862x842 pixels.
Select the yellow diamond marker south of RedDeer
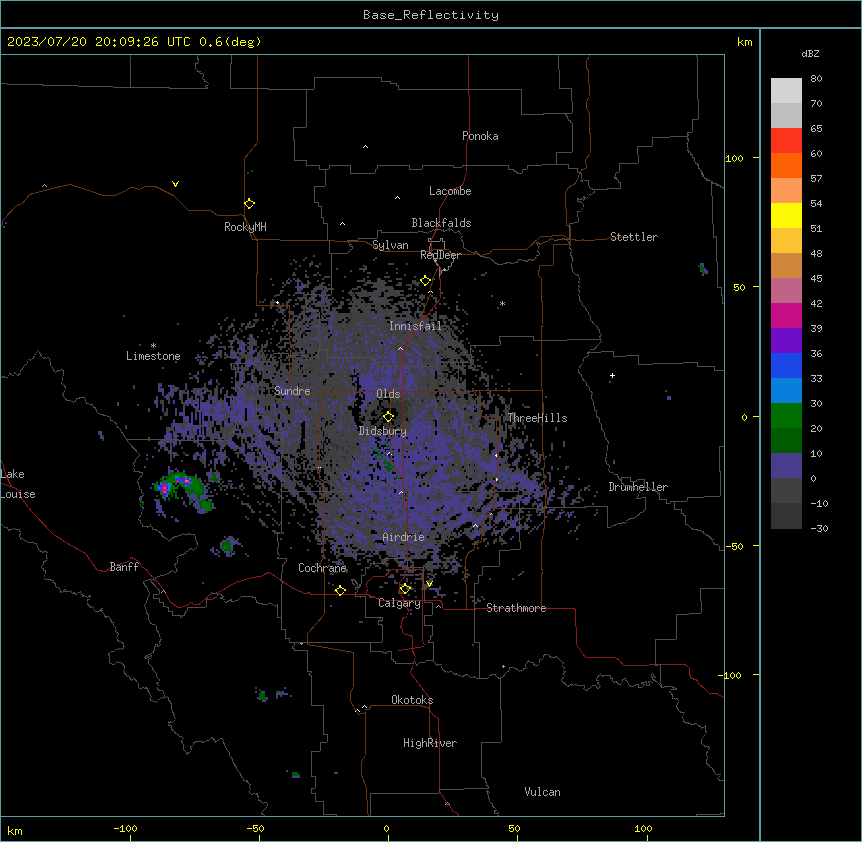(426, 281)
